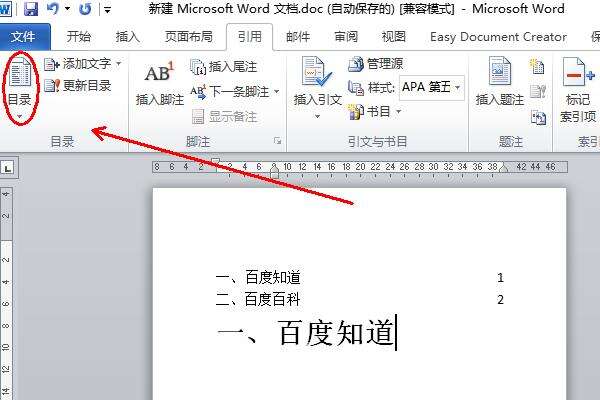This screenshot has height=400, width=600.
Task: Expand the 书目 dropdown arrow
Action: click(x=398, y=112)
